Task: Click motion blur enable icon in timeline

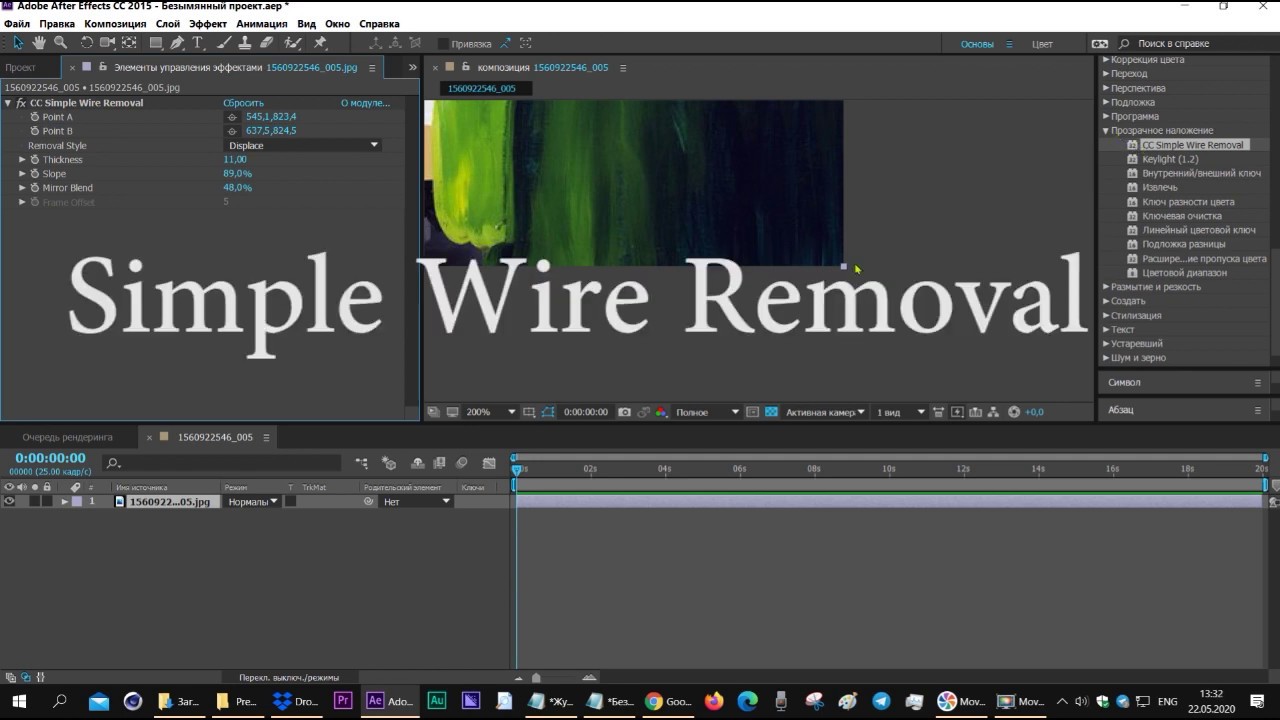Action: [x=461, y=463]
